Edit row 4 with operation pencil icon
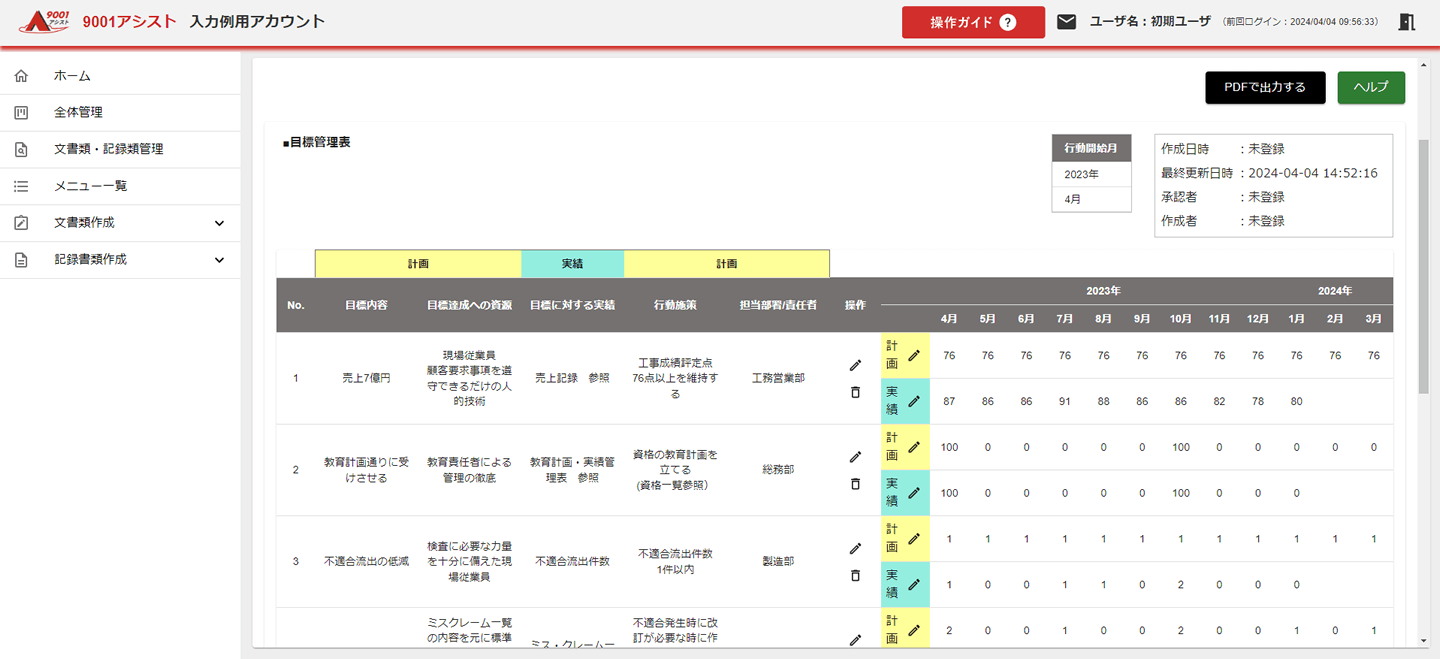 (855, 640)
